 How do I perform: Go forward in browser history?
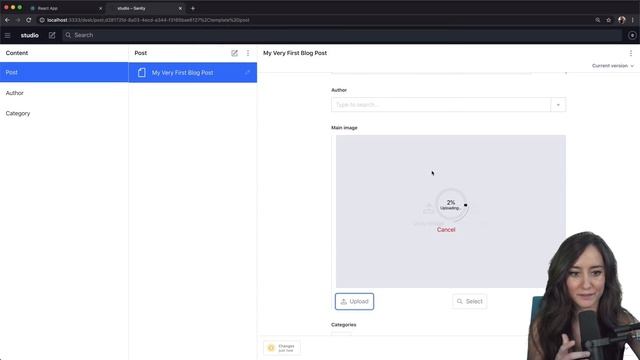[x=18, y=20]
